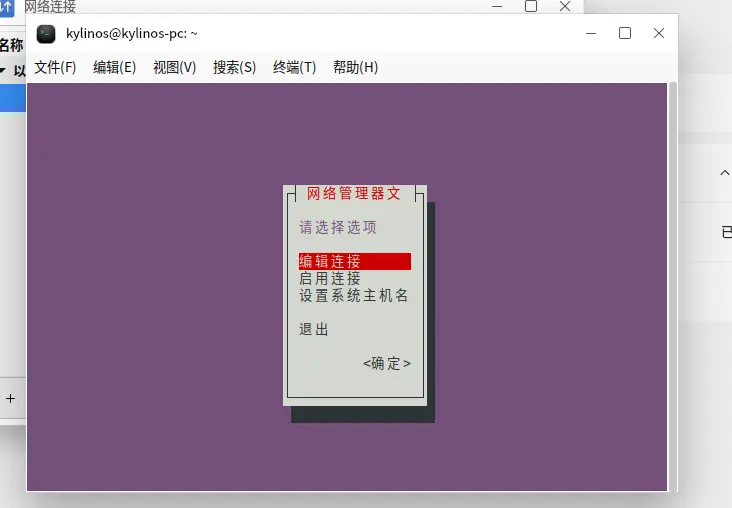Minimize the 网络连接 window
The width and height of the screenshot is (732, 508).
point(497,7)
